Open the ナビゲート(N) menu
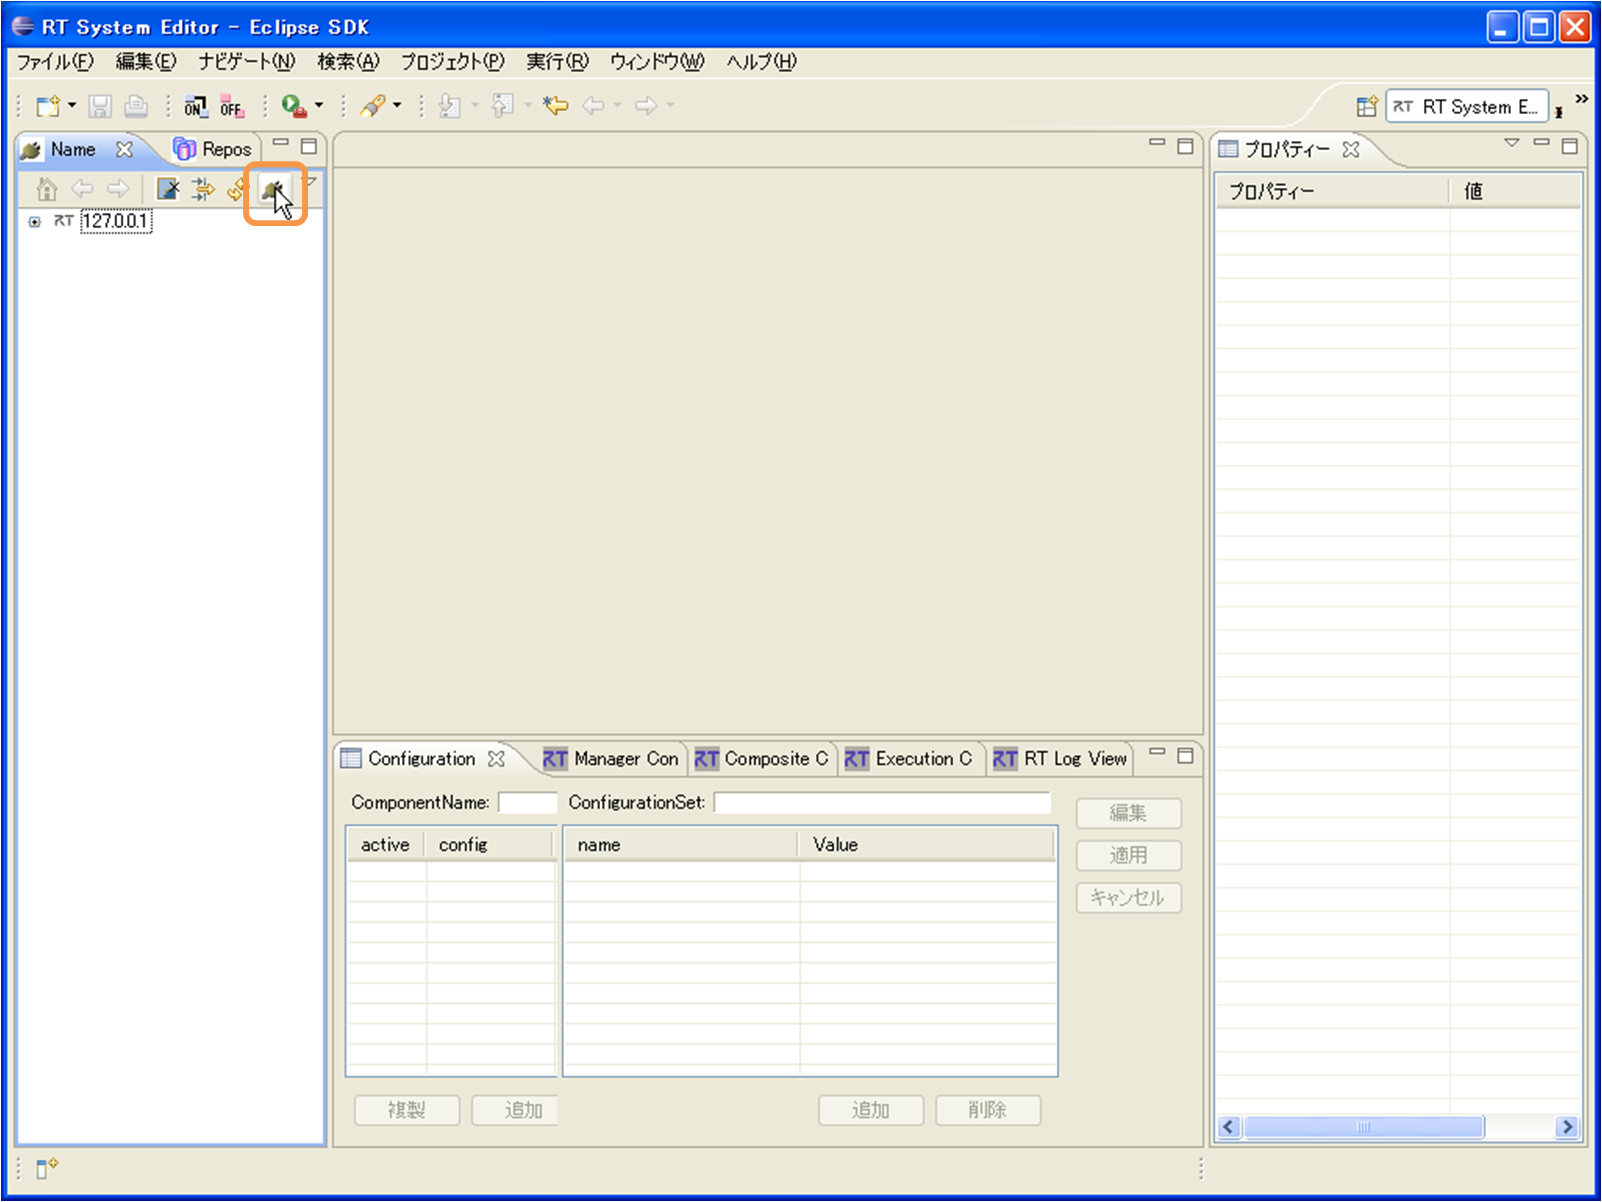This screenshot has height=1202, width=1602. 247,62
